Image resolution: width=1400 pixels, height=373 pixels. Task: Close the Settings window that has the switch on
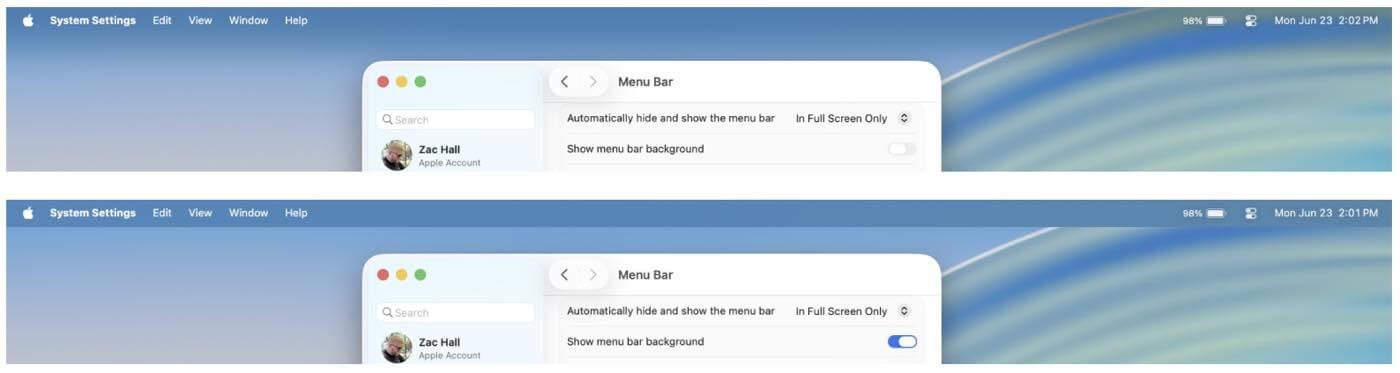[383, 275]
